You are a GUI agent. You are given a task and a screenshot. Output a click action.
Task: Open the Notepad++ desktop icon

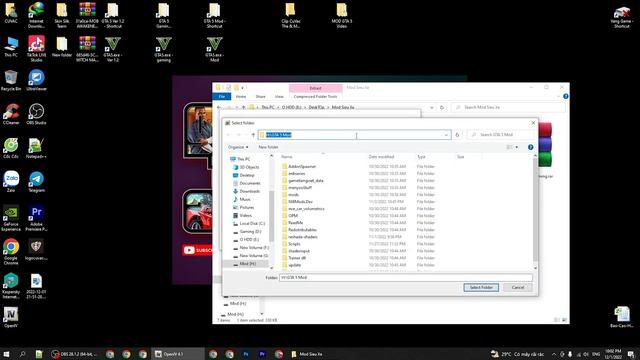click(x=36, y=148)
